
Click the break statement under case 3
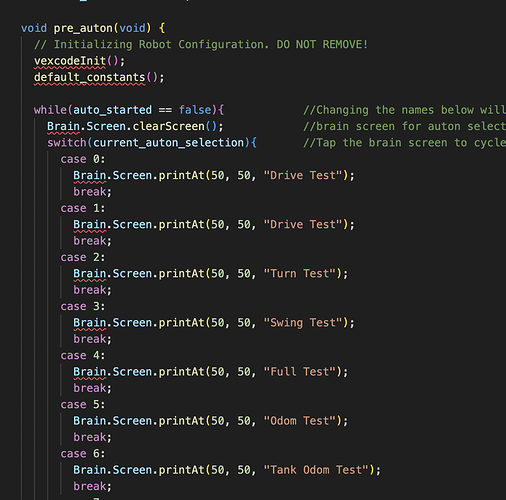[90, 339]
